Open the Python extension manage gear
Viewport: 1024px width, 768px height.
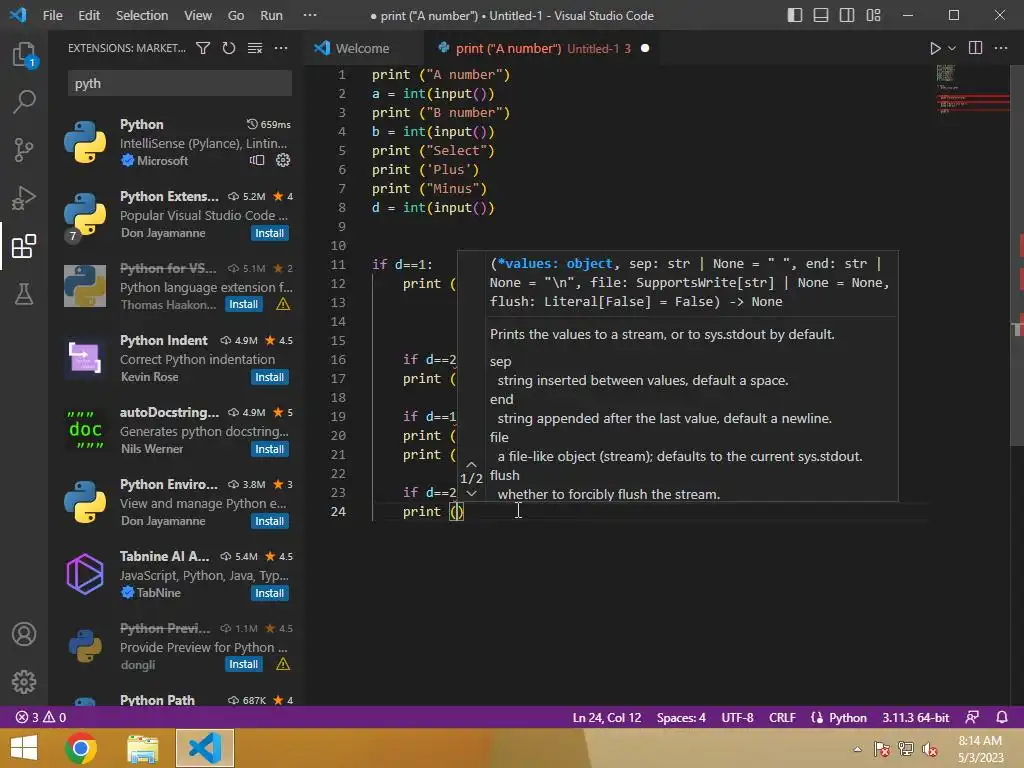coord(283,160)
